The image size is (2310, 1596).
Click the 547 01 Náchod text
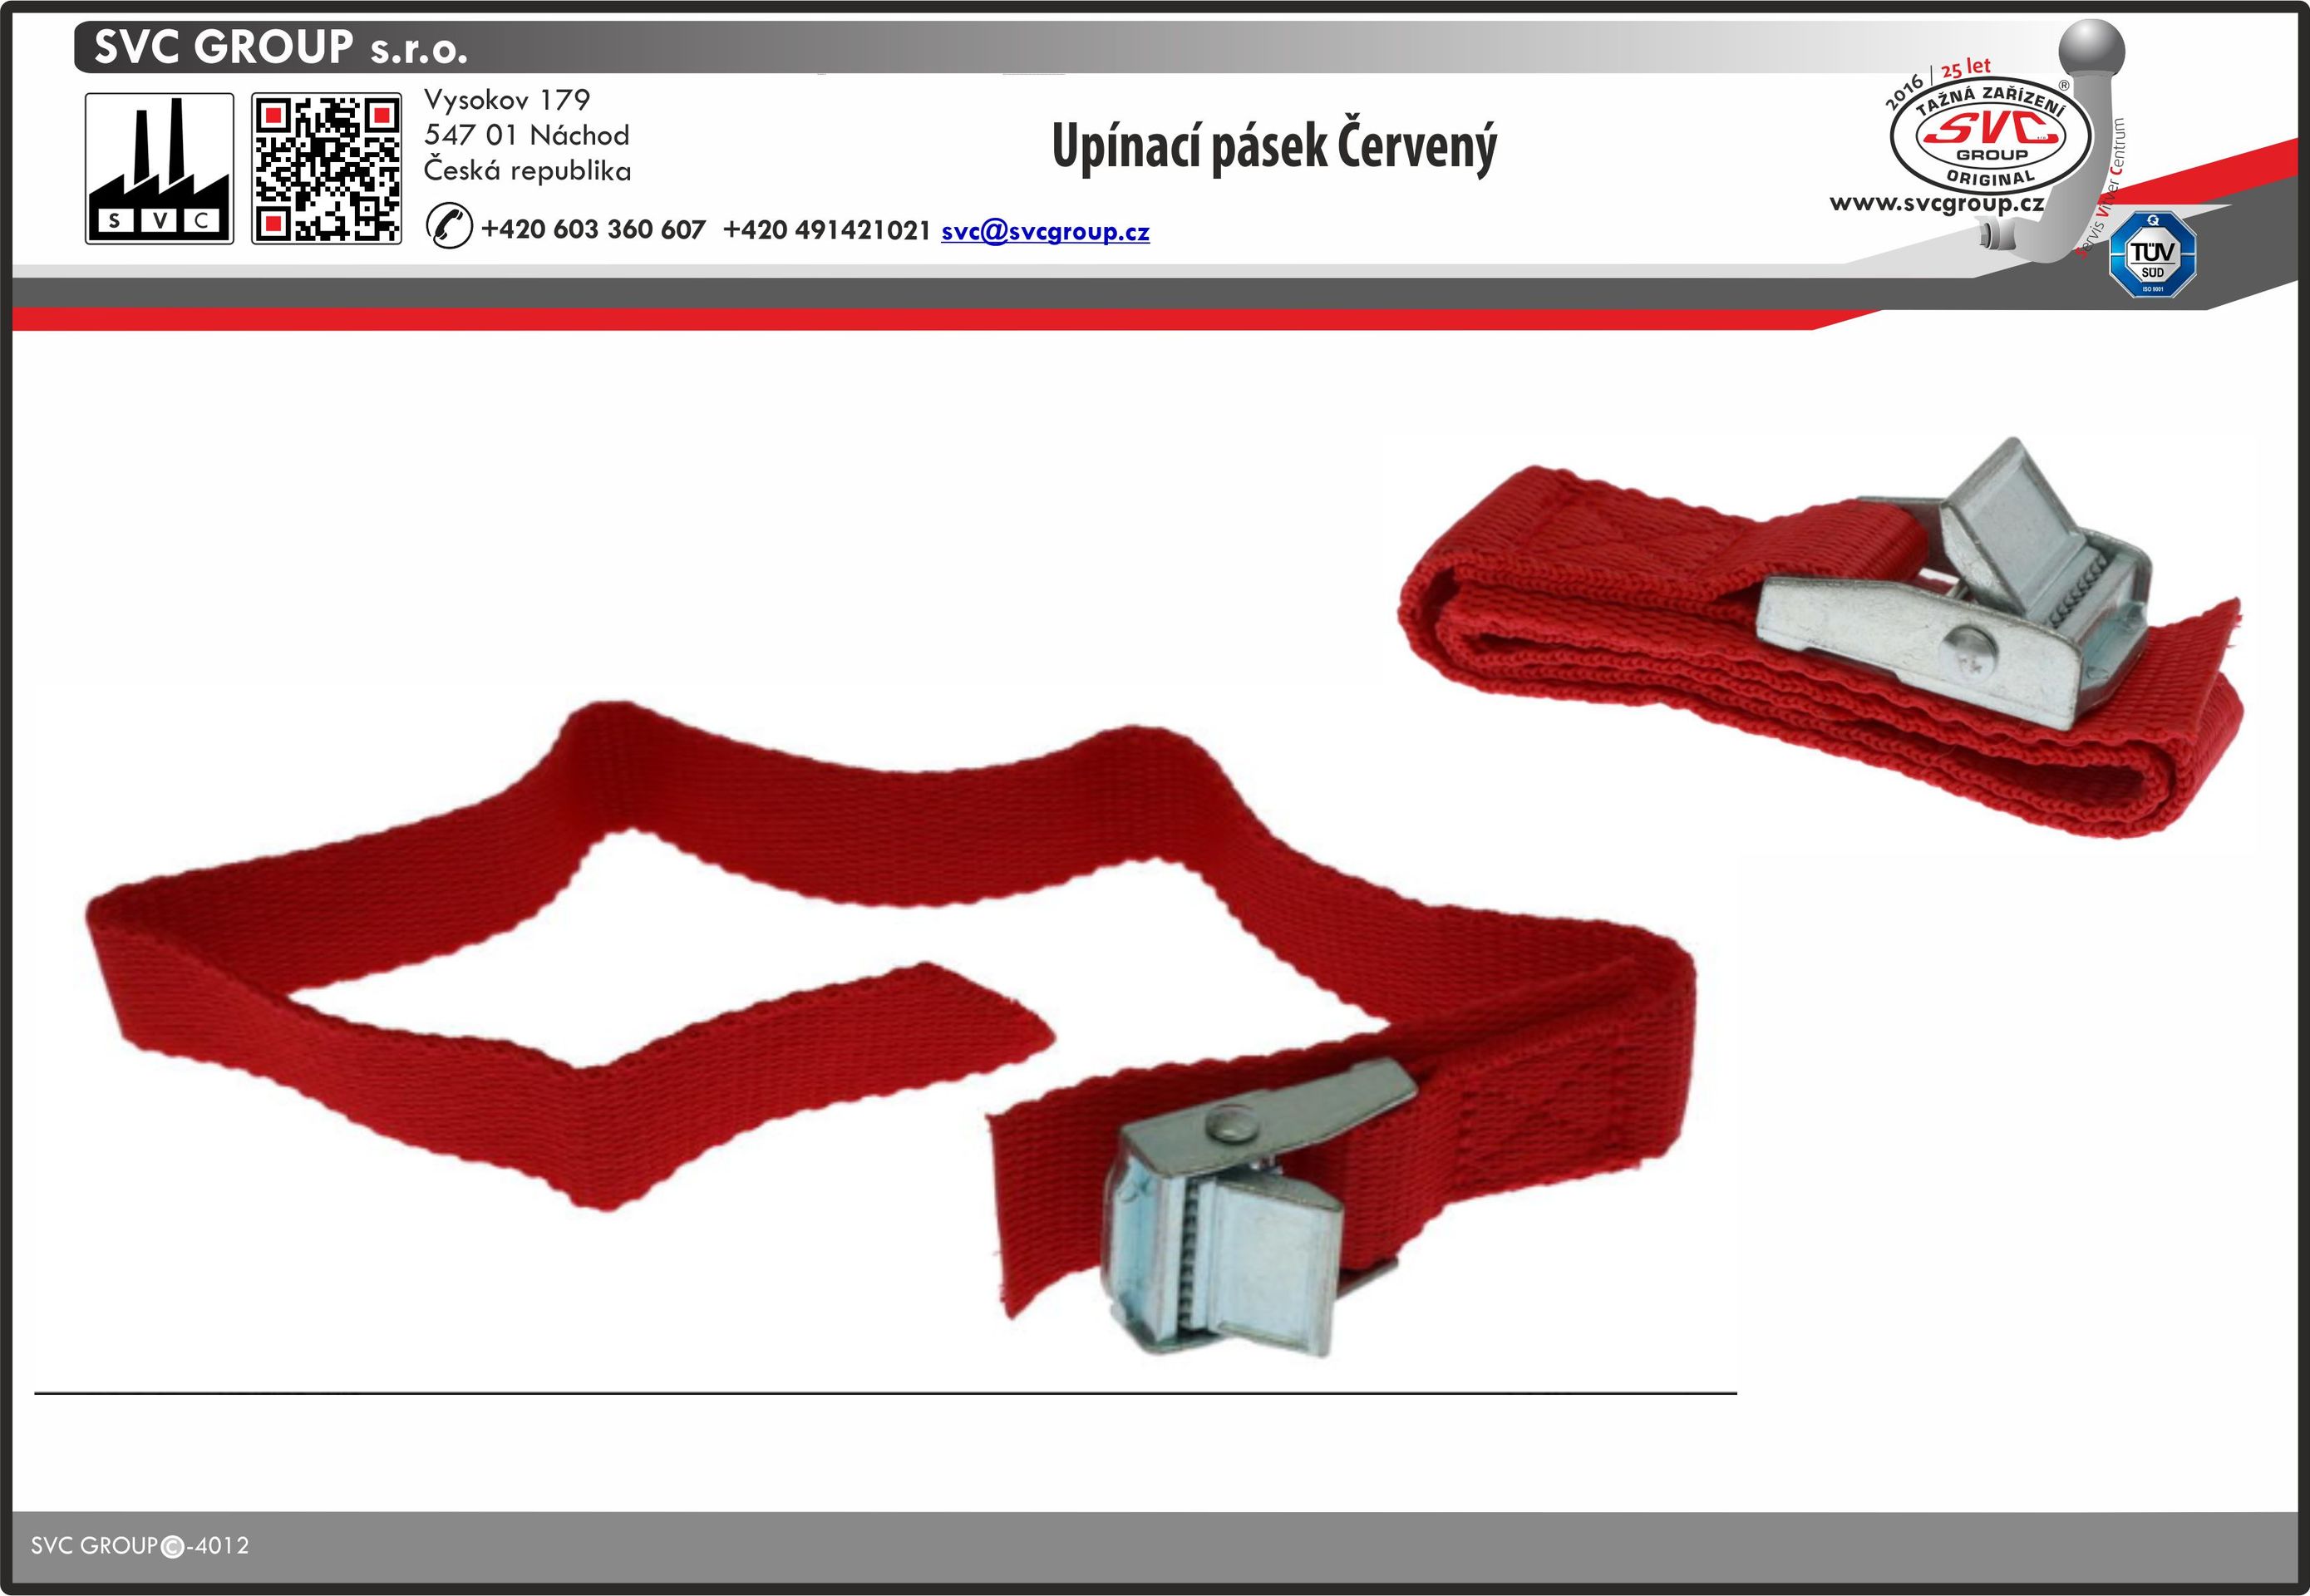(527, 135)
